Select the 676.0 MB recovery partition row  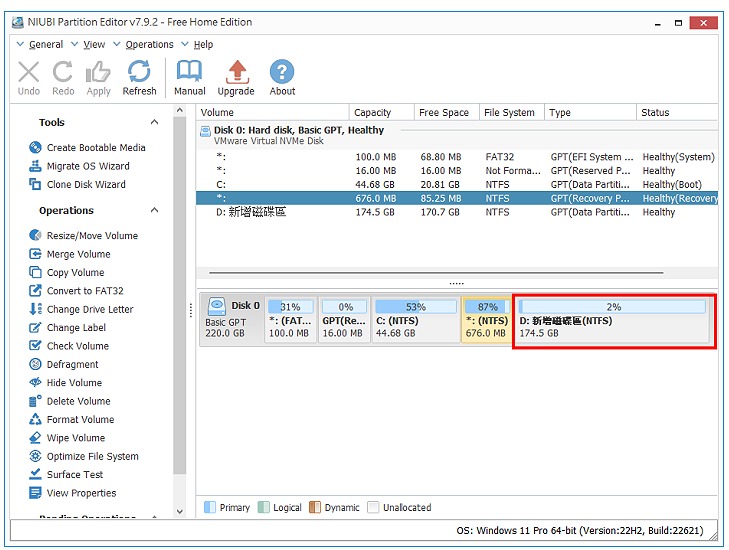pyautogui.click(x=457, y=198)
